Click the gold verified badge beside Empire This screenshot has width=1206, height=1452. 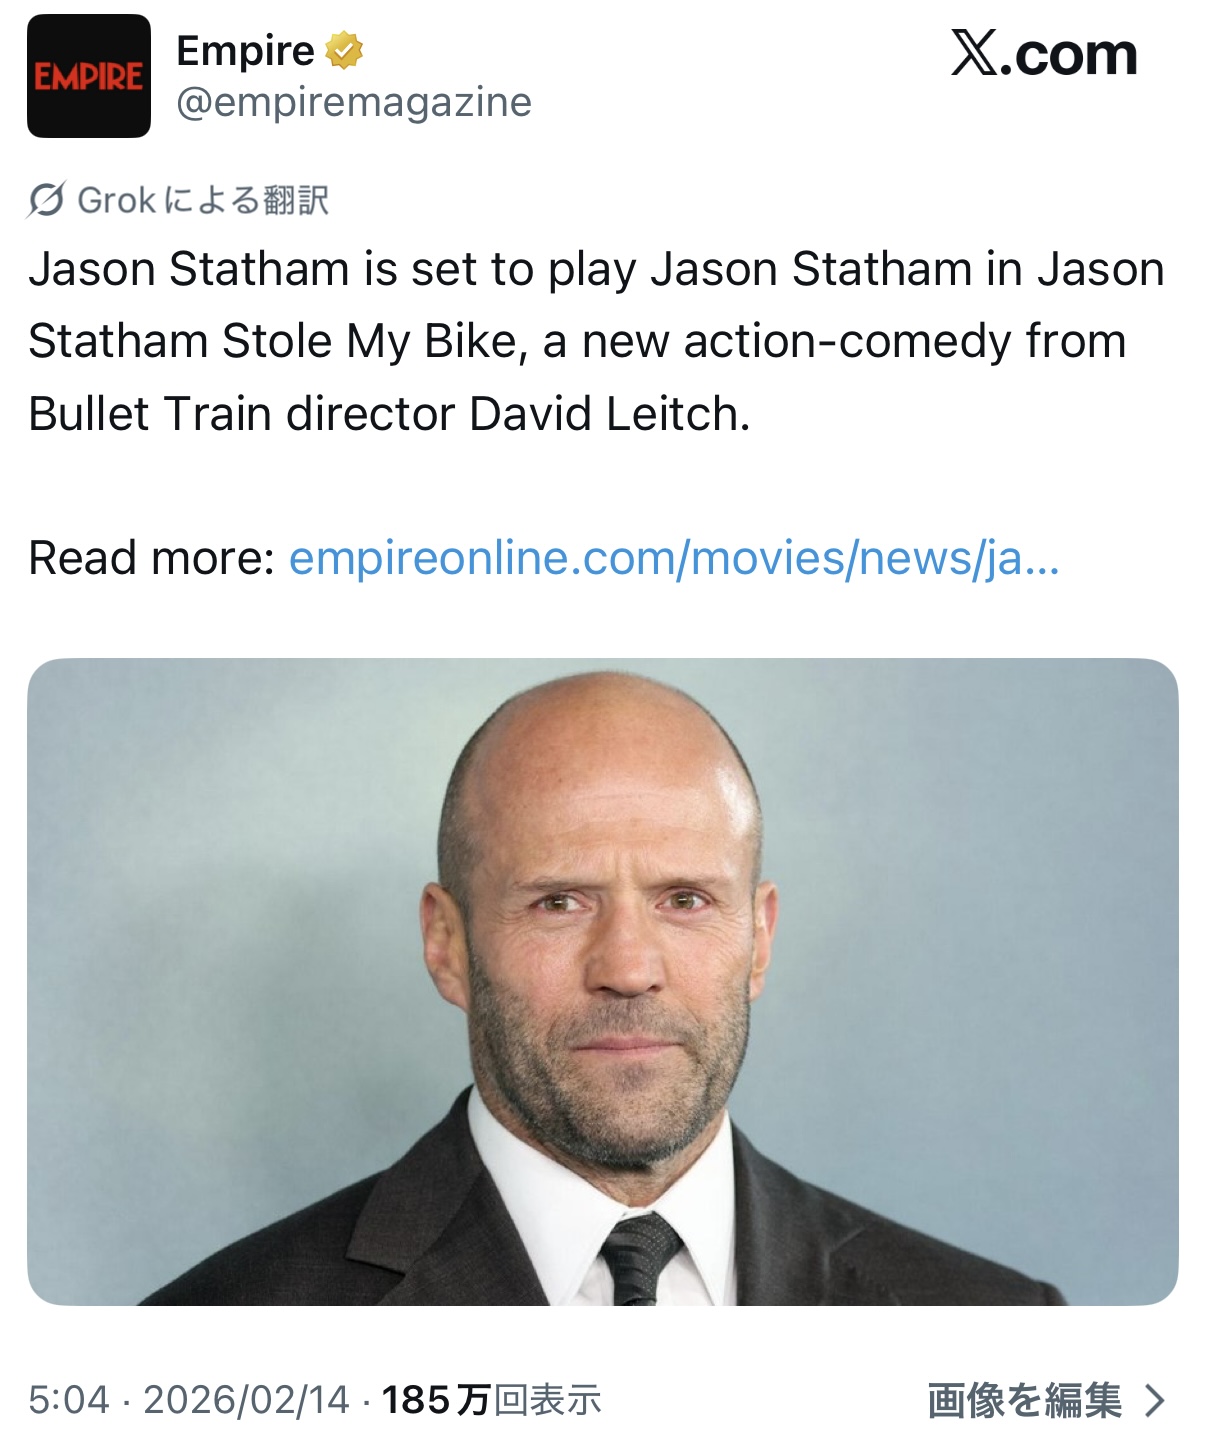point(343,50)
